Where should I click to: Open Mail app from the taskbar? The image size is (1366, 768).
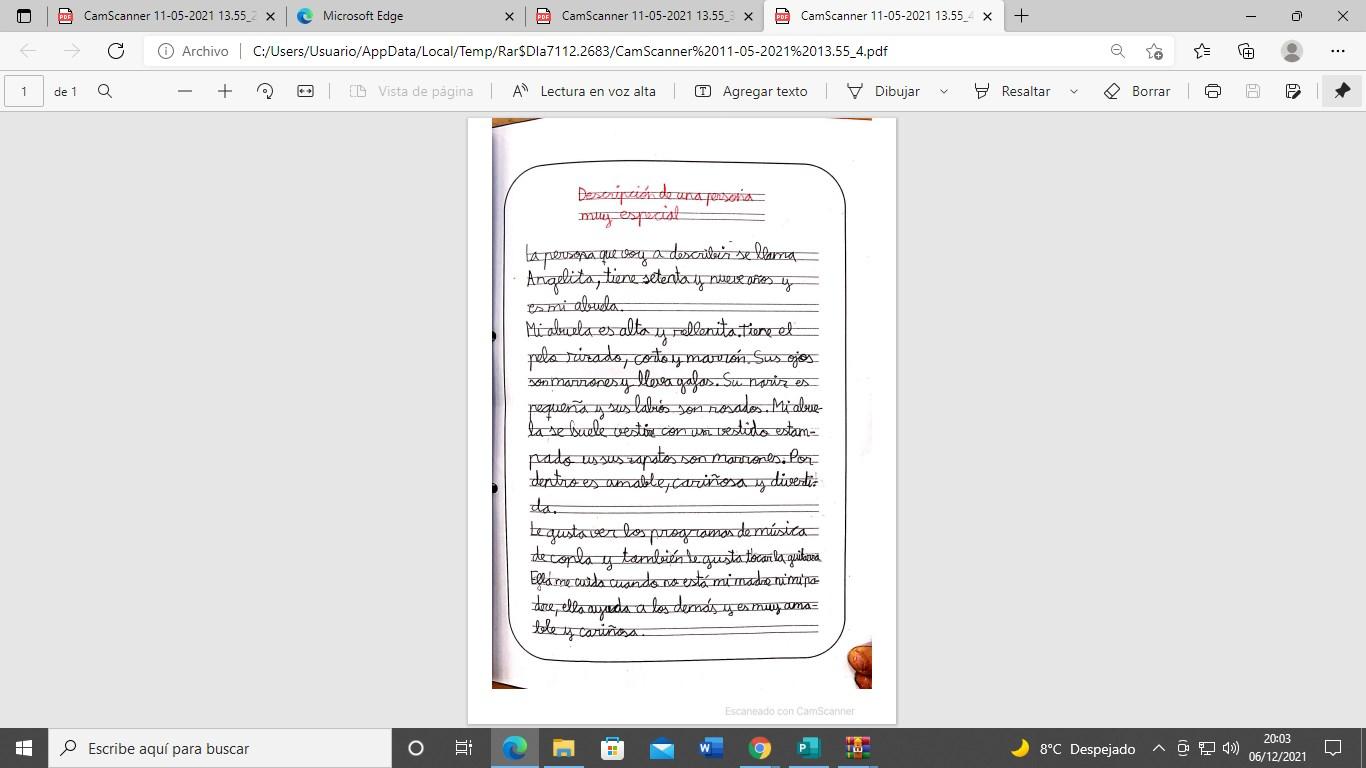[x=662, y=748]
